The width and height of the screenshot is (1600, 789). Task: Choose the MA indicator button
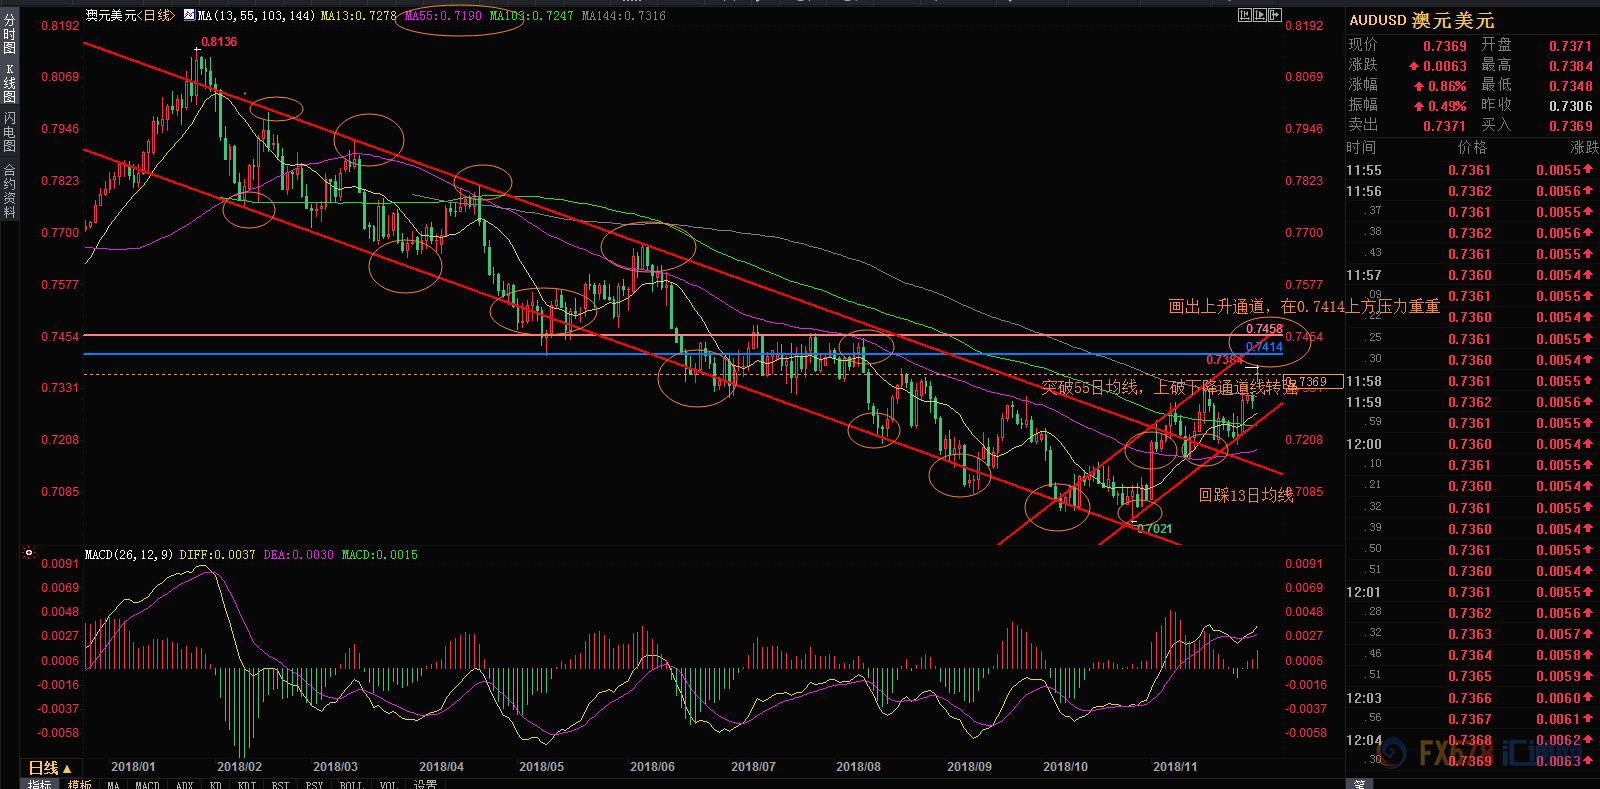[x=113, y=784]
